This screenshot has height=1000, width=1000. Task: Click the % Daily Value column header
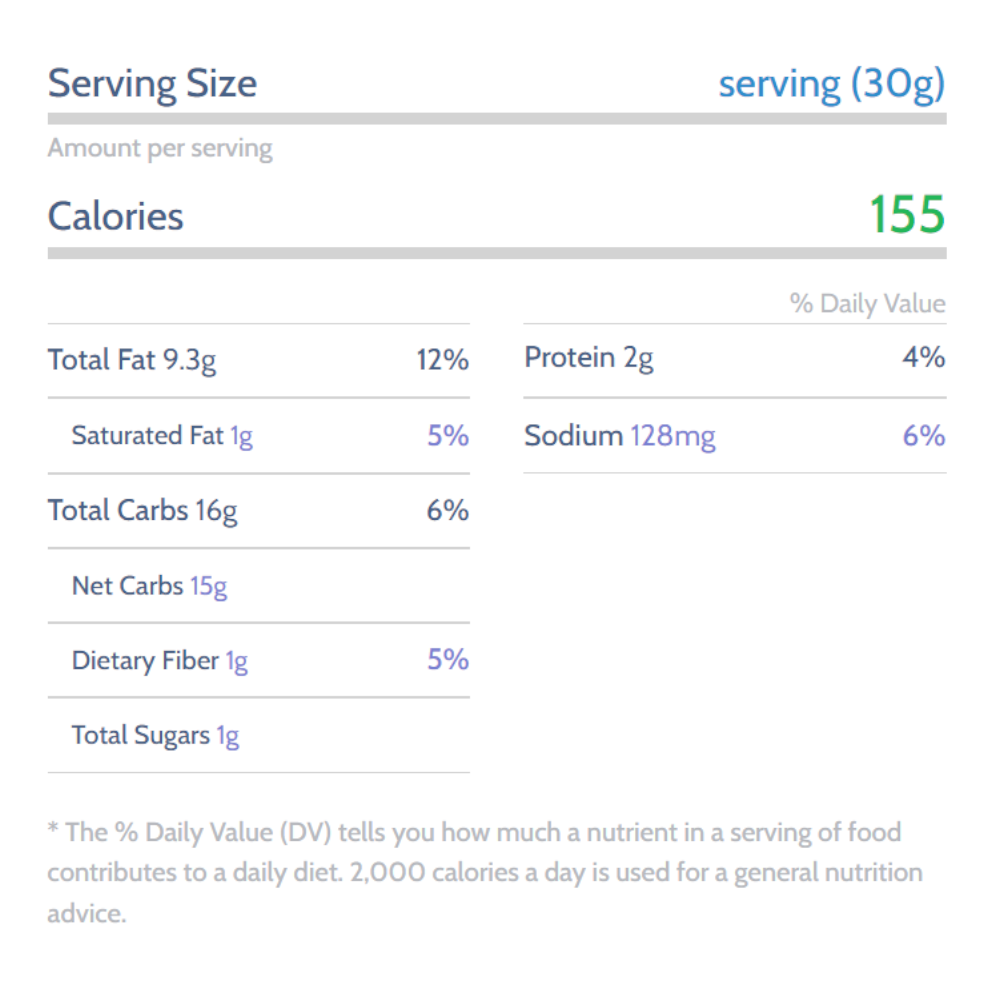[867, 304]
